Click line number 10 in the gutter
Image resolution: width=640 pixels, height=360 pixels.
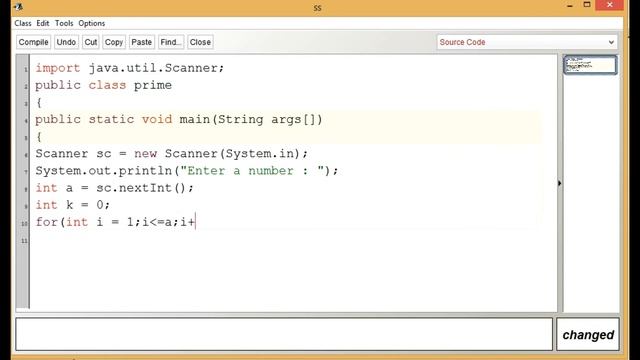24,224
